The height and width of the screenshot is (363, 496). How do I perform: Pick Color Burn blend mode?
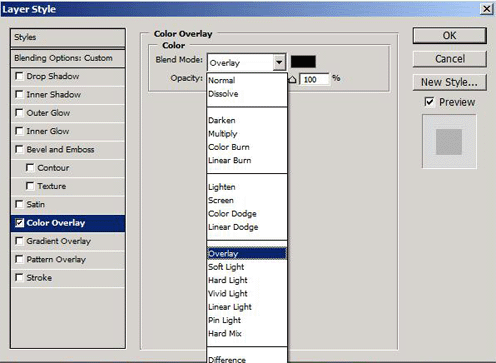247,147
